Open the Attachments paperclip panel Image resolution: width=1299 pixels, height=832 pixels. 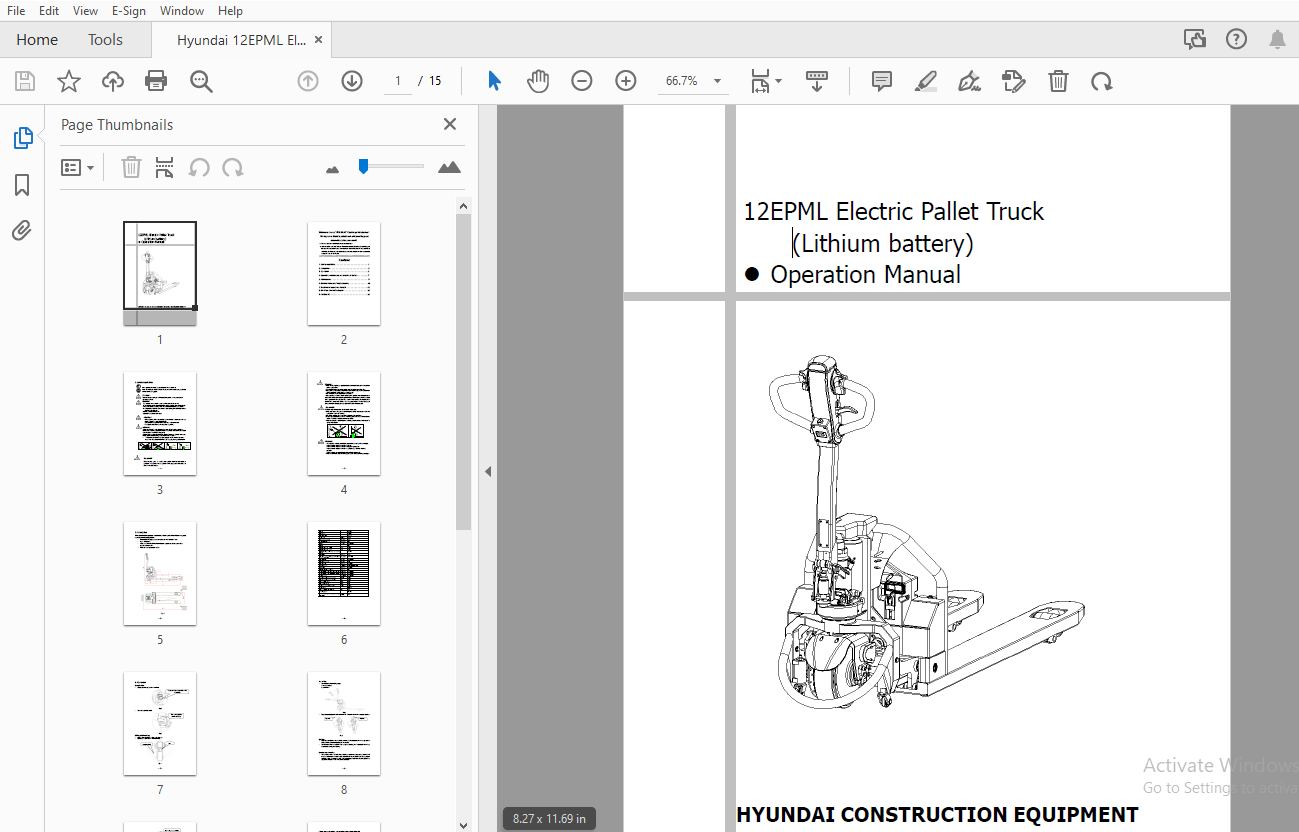pos(22,231)
